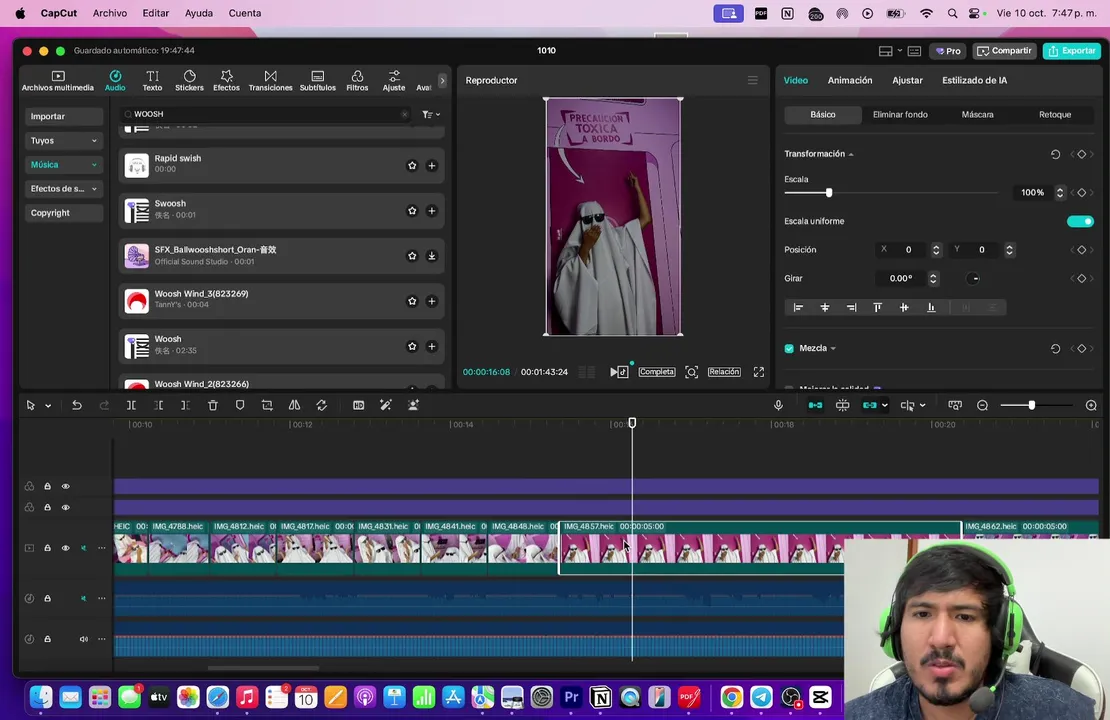This screenshot has height=720, width=1110.
Task: Click the rotate tool in timeline toolbar
Action: tap(321, 405)
